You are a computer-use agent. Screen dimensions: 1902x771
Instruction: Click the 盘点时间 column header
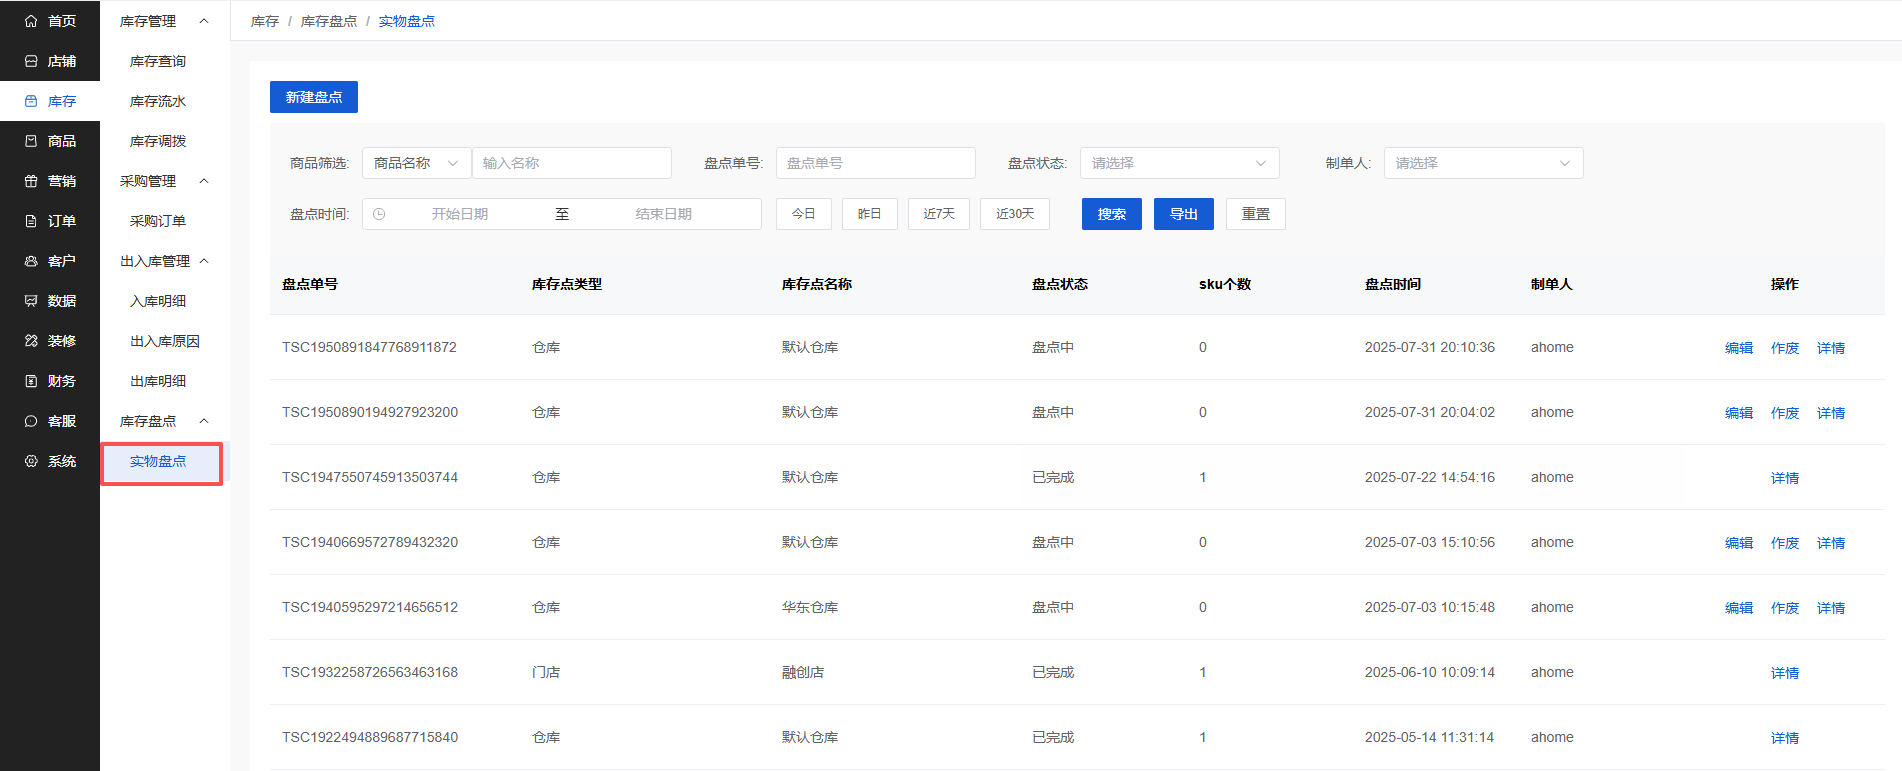(1393, 284)
